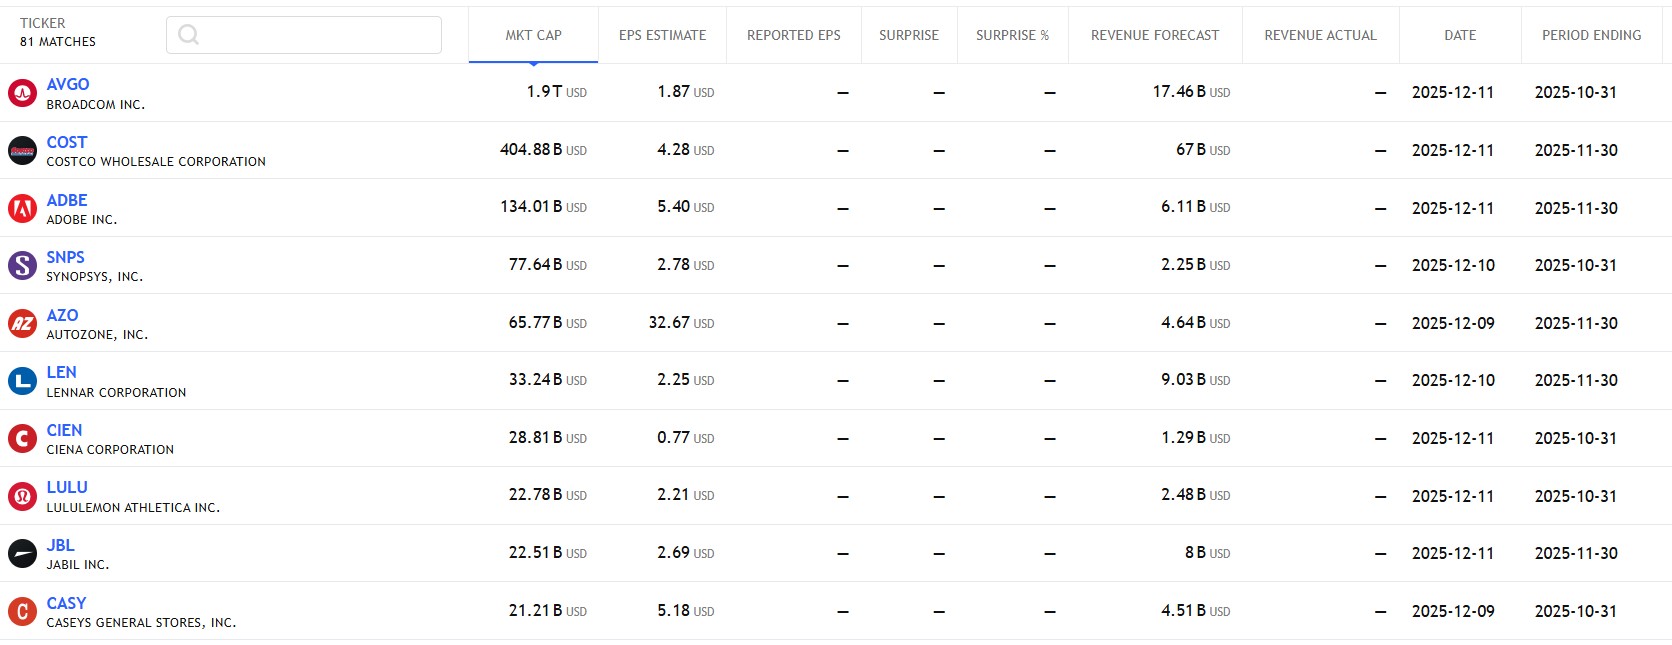This screenshot has height=645, width=1672.
Task: Click the Ciena logo icon
Action: pyautogui.click(x=22, y=438)
